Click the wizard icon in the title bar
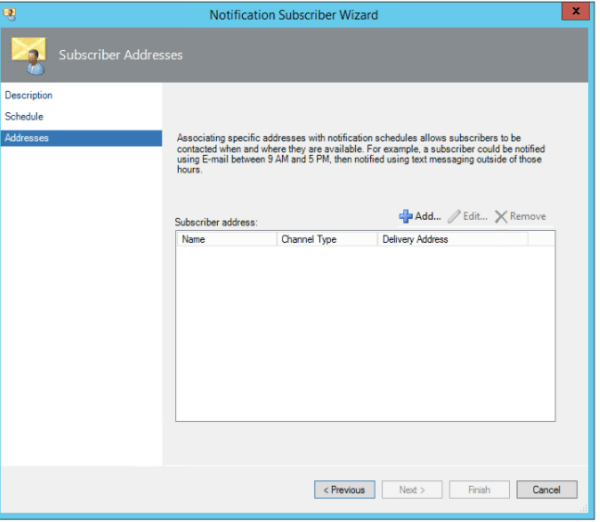Image resolution: width=600 pixels, height=522 pixels. point(11,14)
